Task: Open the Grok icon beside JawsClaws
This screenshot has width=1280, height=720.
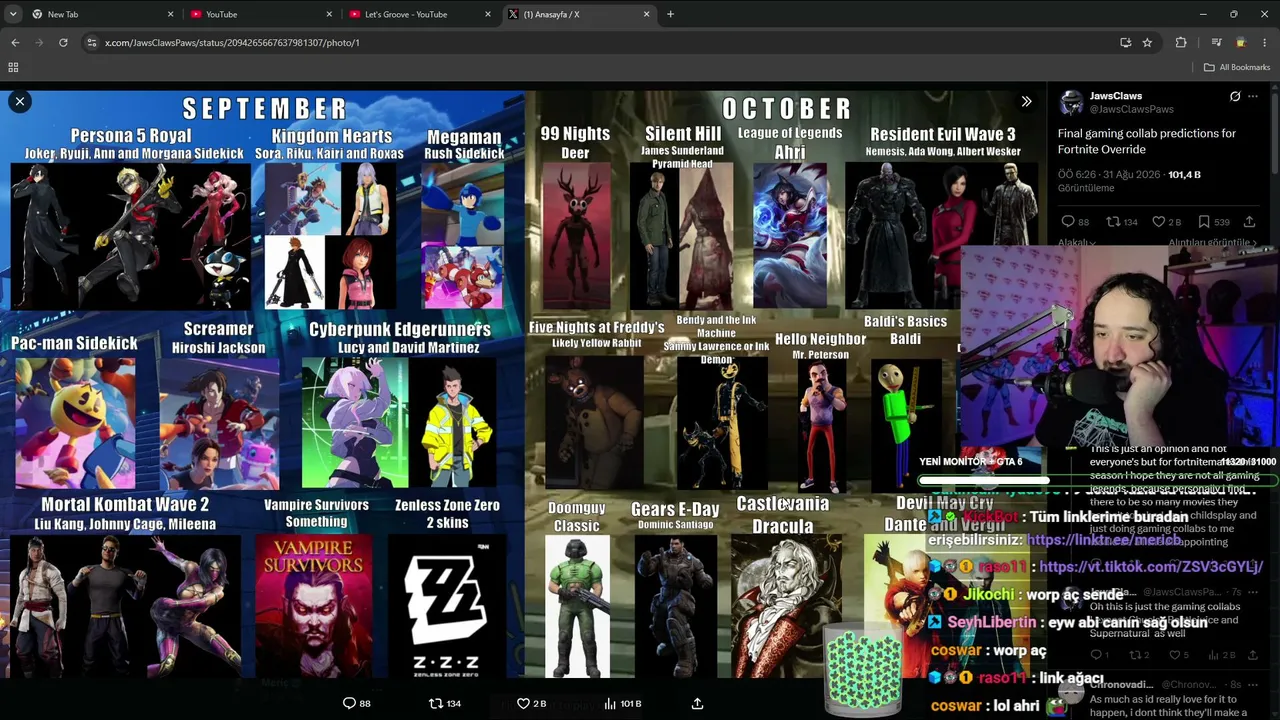Action: pyautogui.click(x=1235, y=96)
